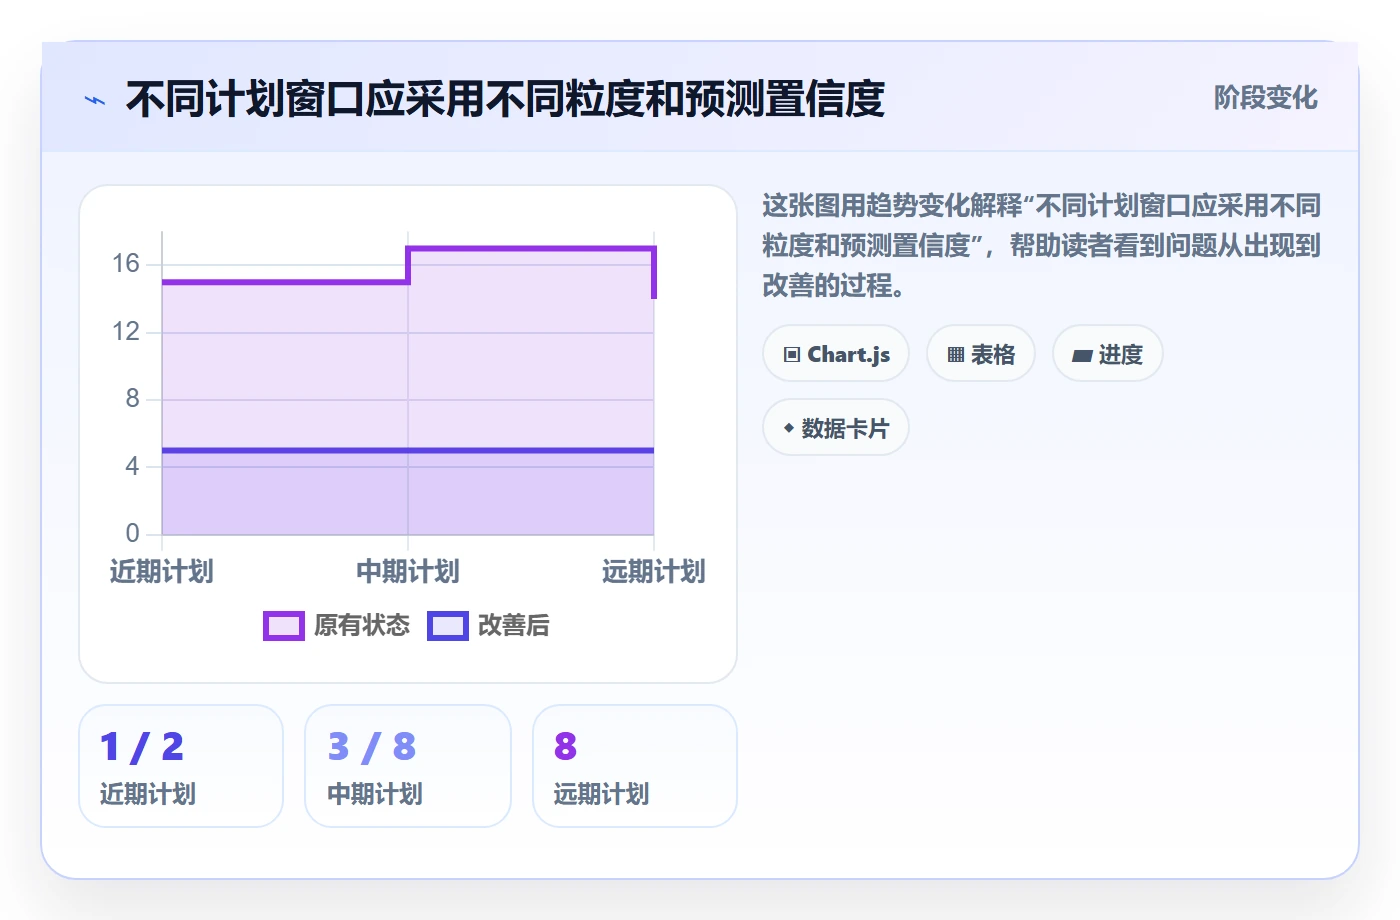The width and height of the screenshot is (1400, 920).
Task: Open the 8 远期计划 stat card
Action: tap(635, 766)
